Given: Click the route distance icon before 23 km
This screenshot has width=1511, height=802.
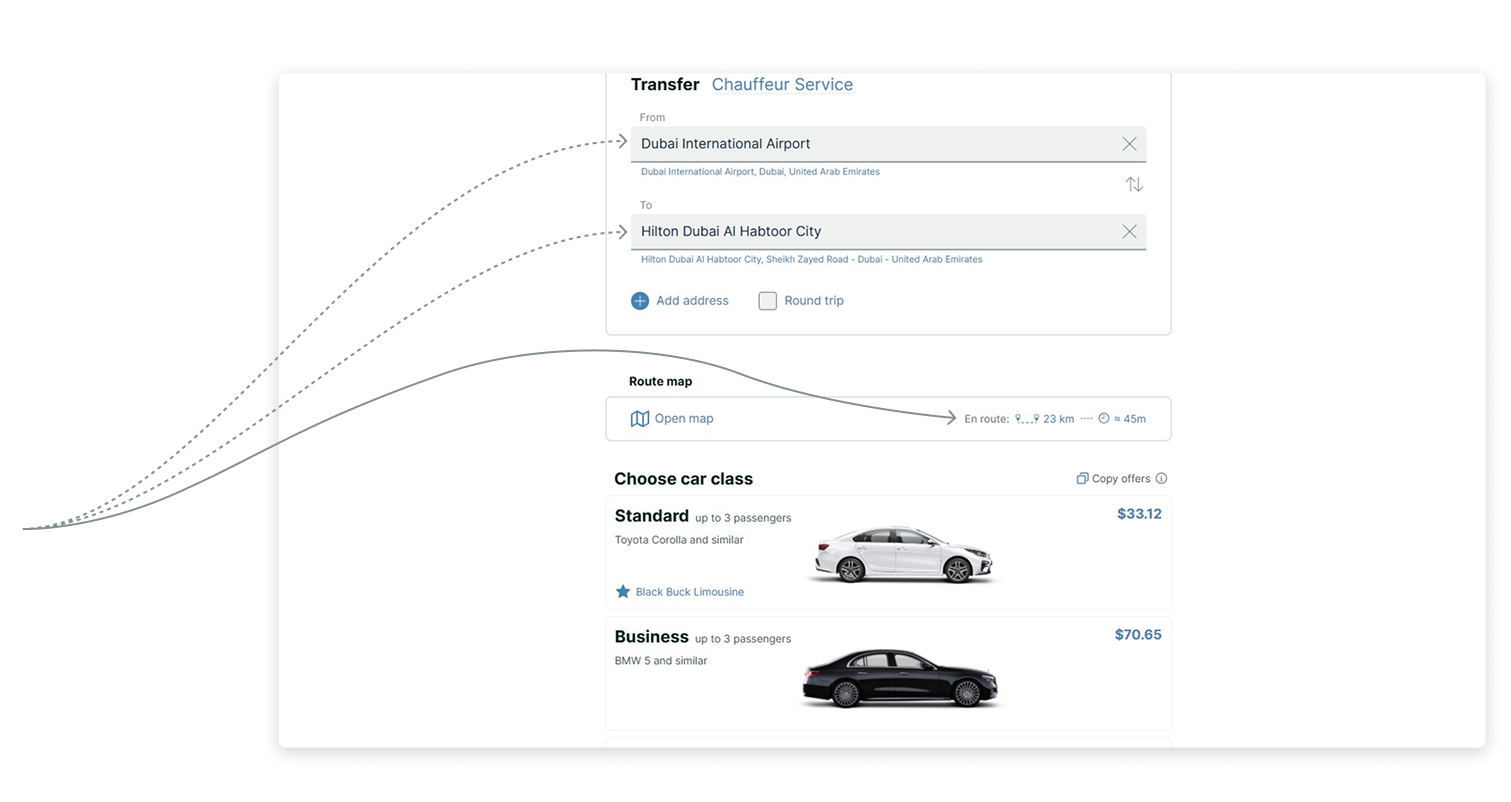Looking at the screenshot, I should (x=1026, y=419).
